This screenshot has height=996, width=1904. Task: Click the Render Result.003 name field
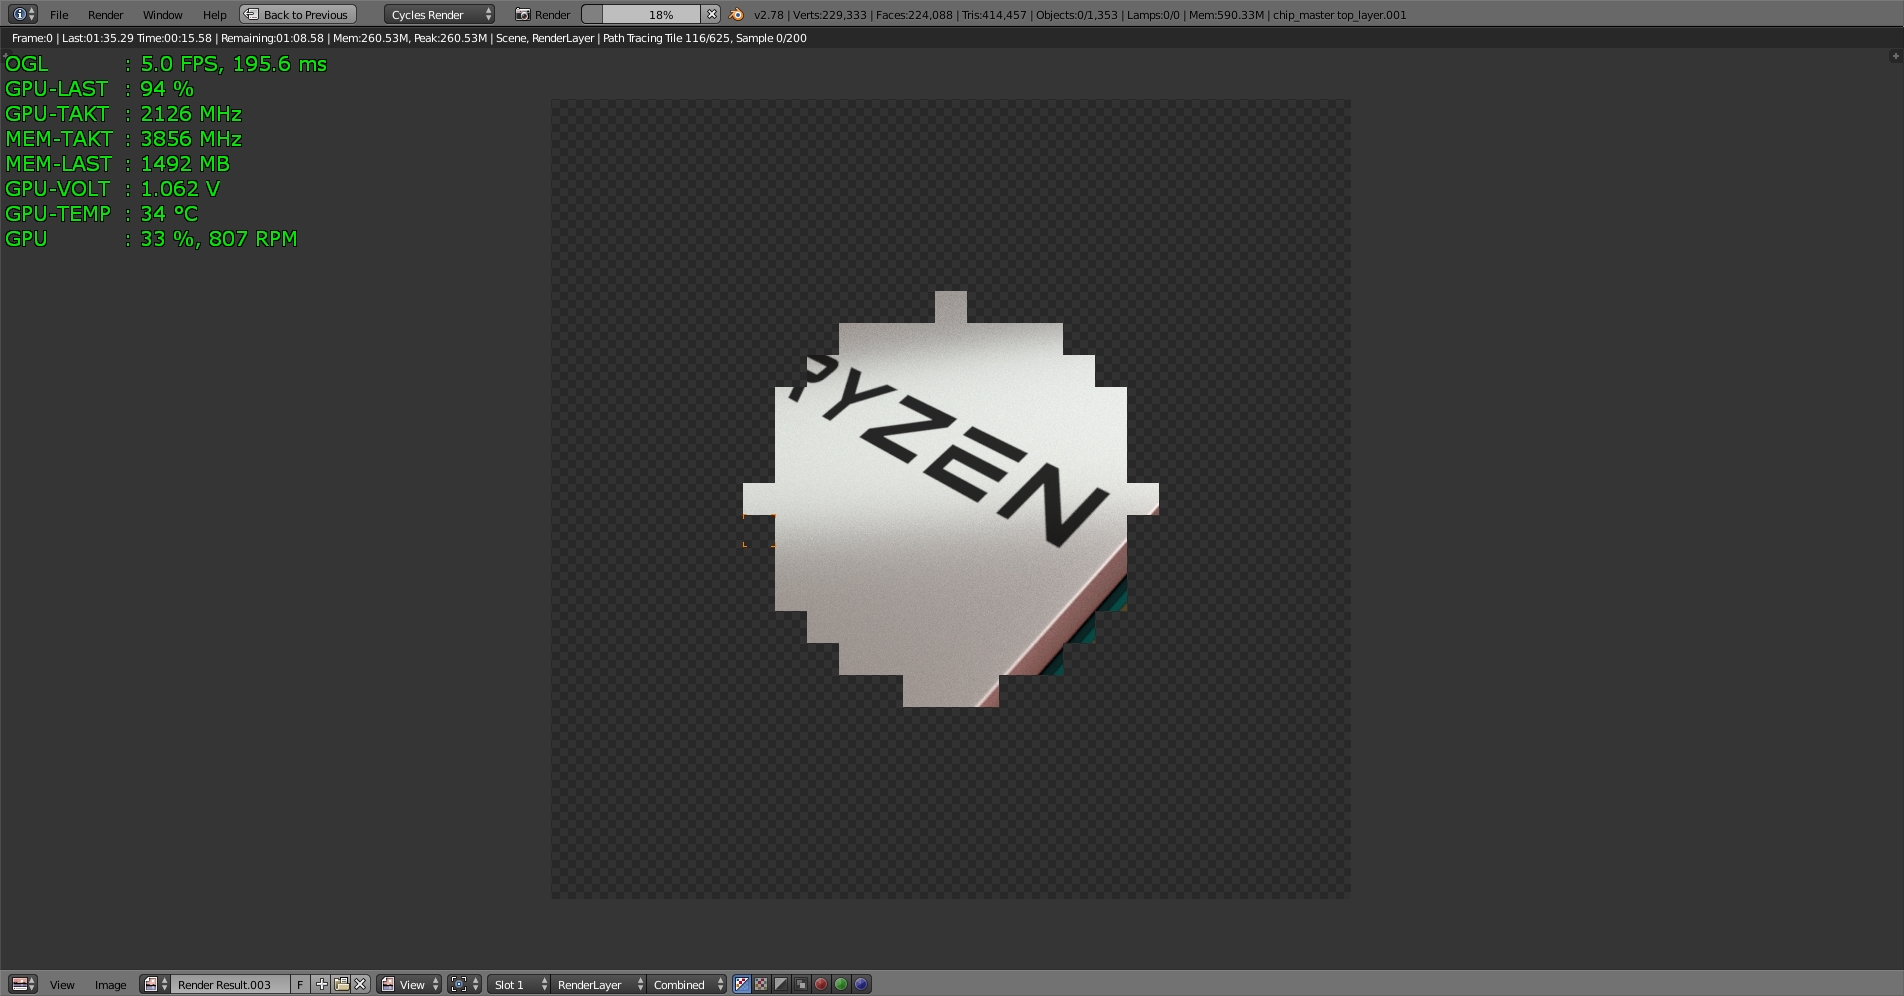[x=230, y=985]
